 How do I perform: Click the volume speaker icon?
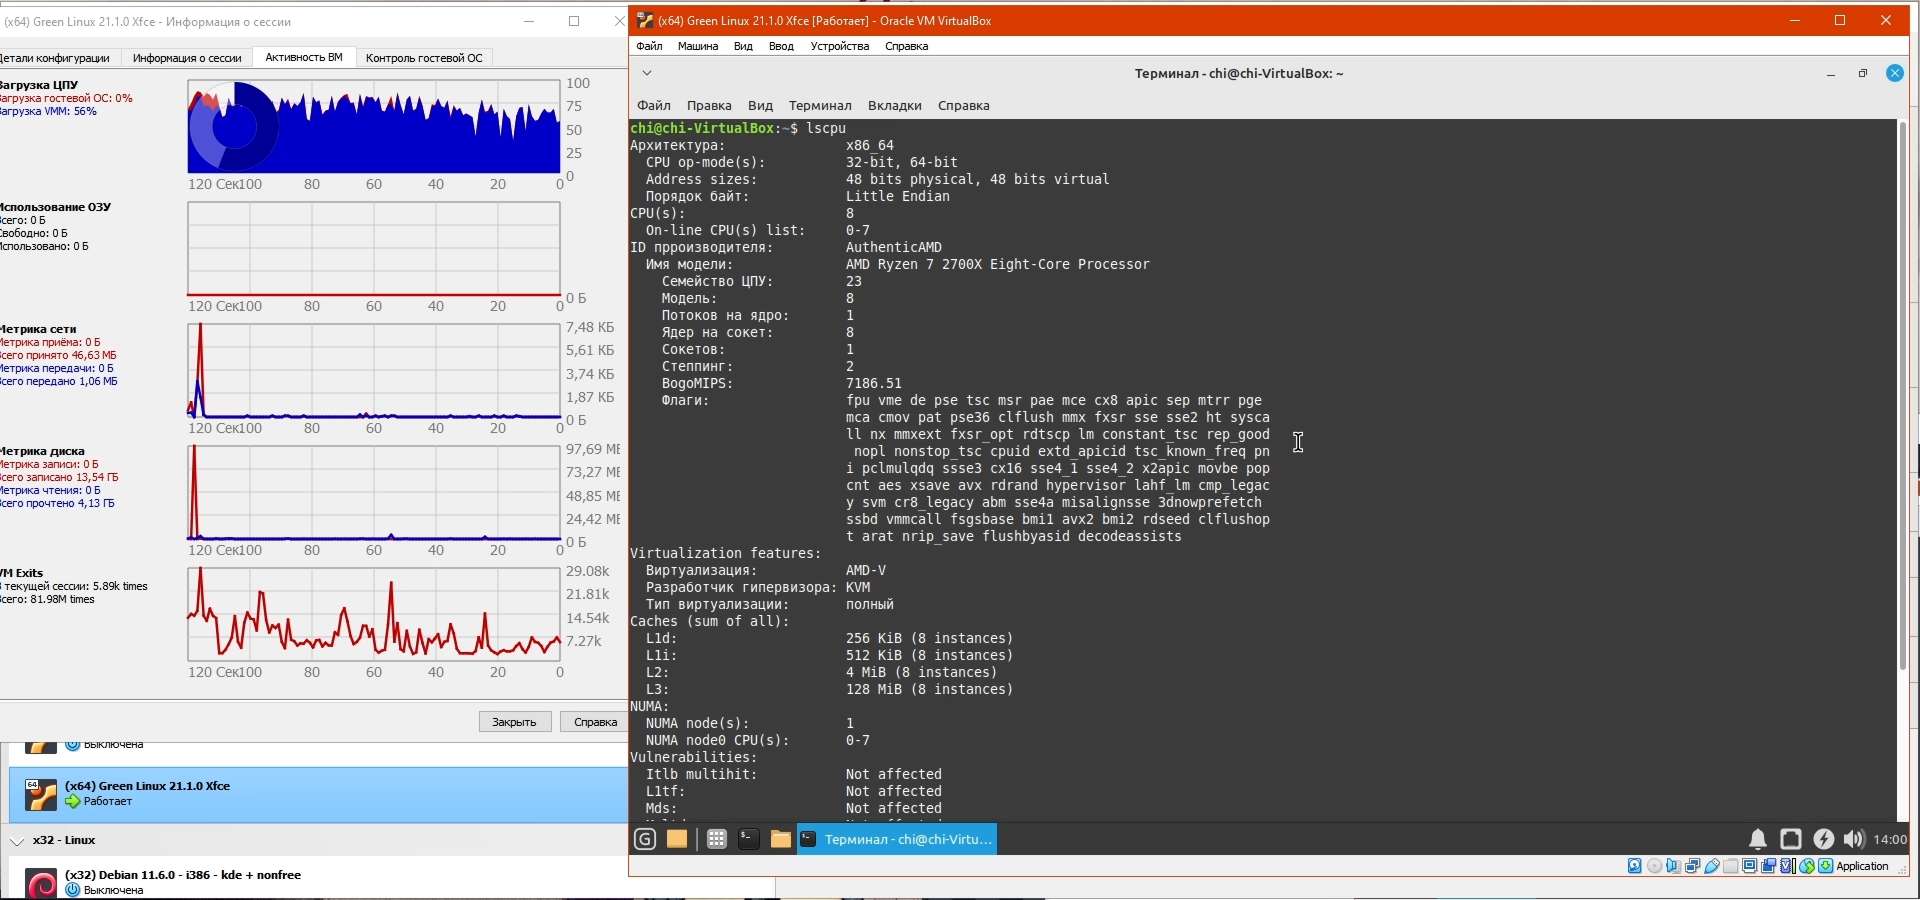point(1853,840)
